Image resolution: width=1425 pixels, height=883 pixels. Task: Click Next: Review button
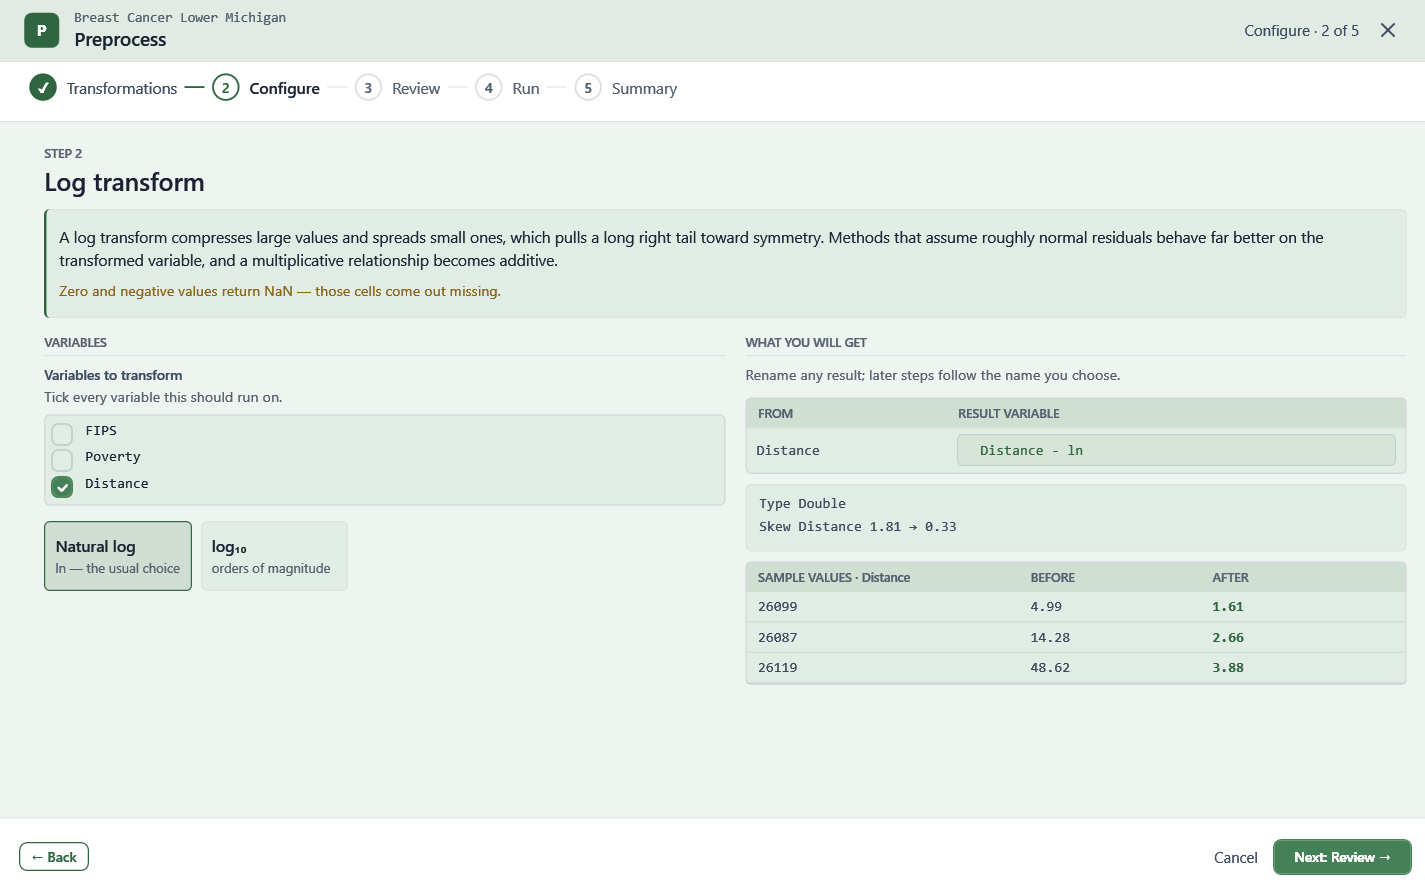click(x=1342, y=857)
